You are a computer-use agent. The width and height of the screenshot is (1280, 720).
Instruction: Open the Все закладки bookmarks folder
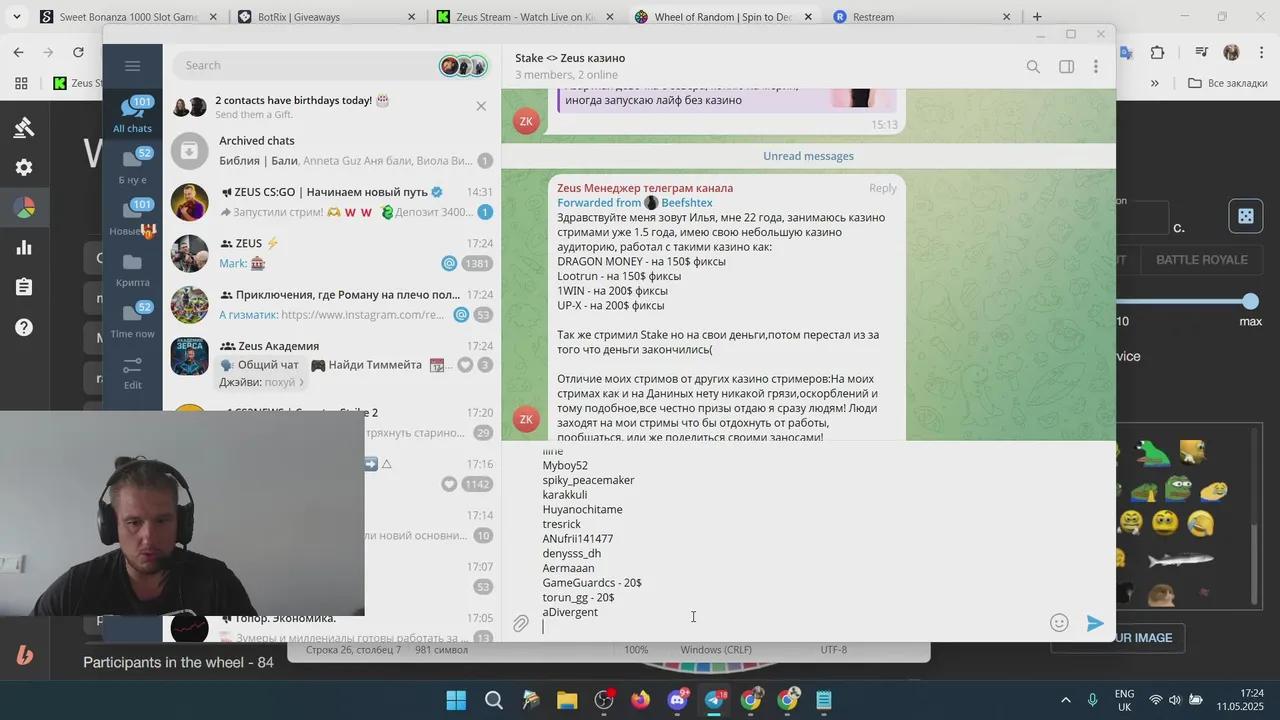tap(1228, 83)
